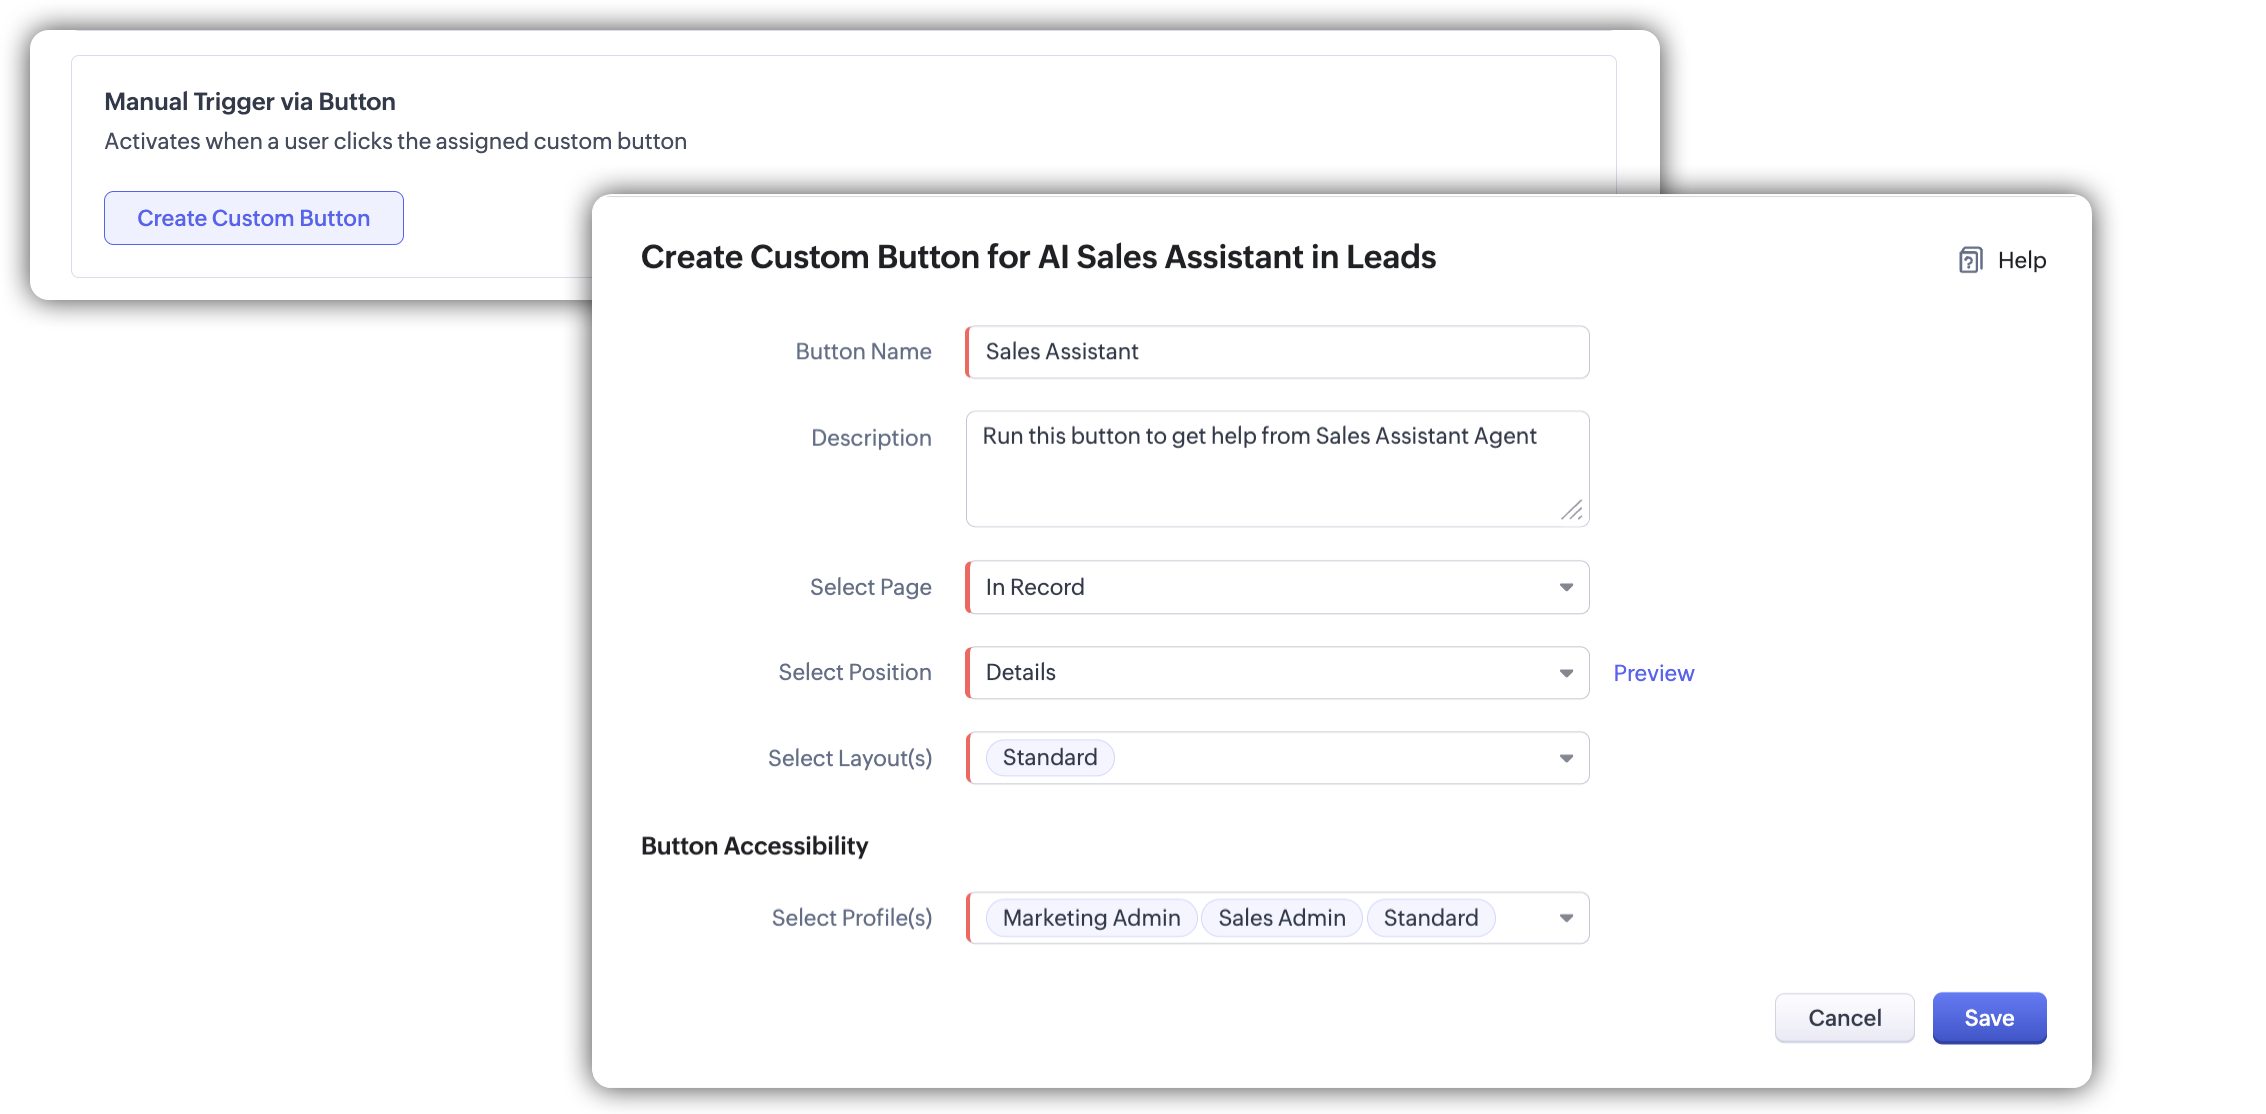
Task: Expand the Select Layout(s) dropdown arrow
Action: point(1566,758)
